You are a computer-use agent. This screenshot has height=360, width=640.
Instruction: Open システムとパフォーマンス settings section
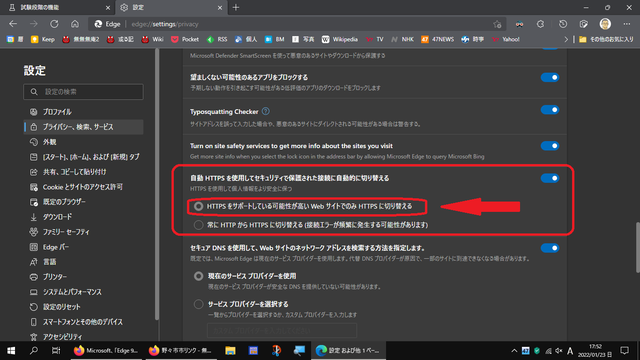coord(83,292)
